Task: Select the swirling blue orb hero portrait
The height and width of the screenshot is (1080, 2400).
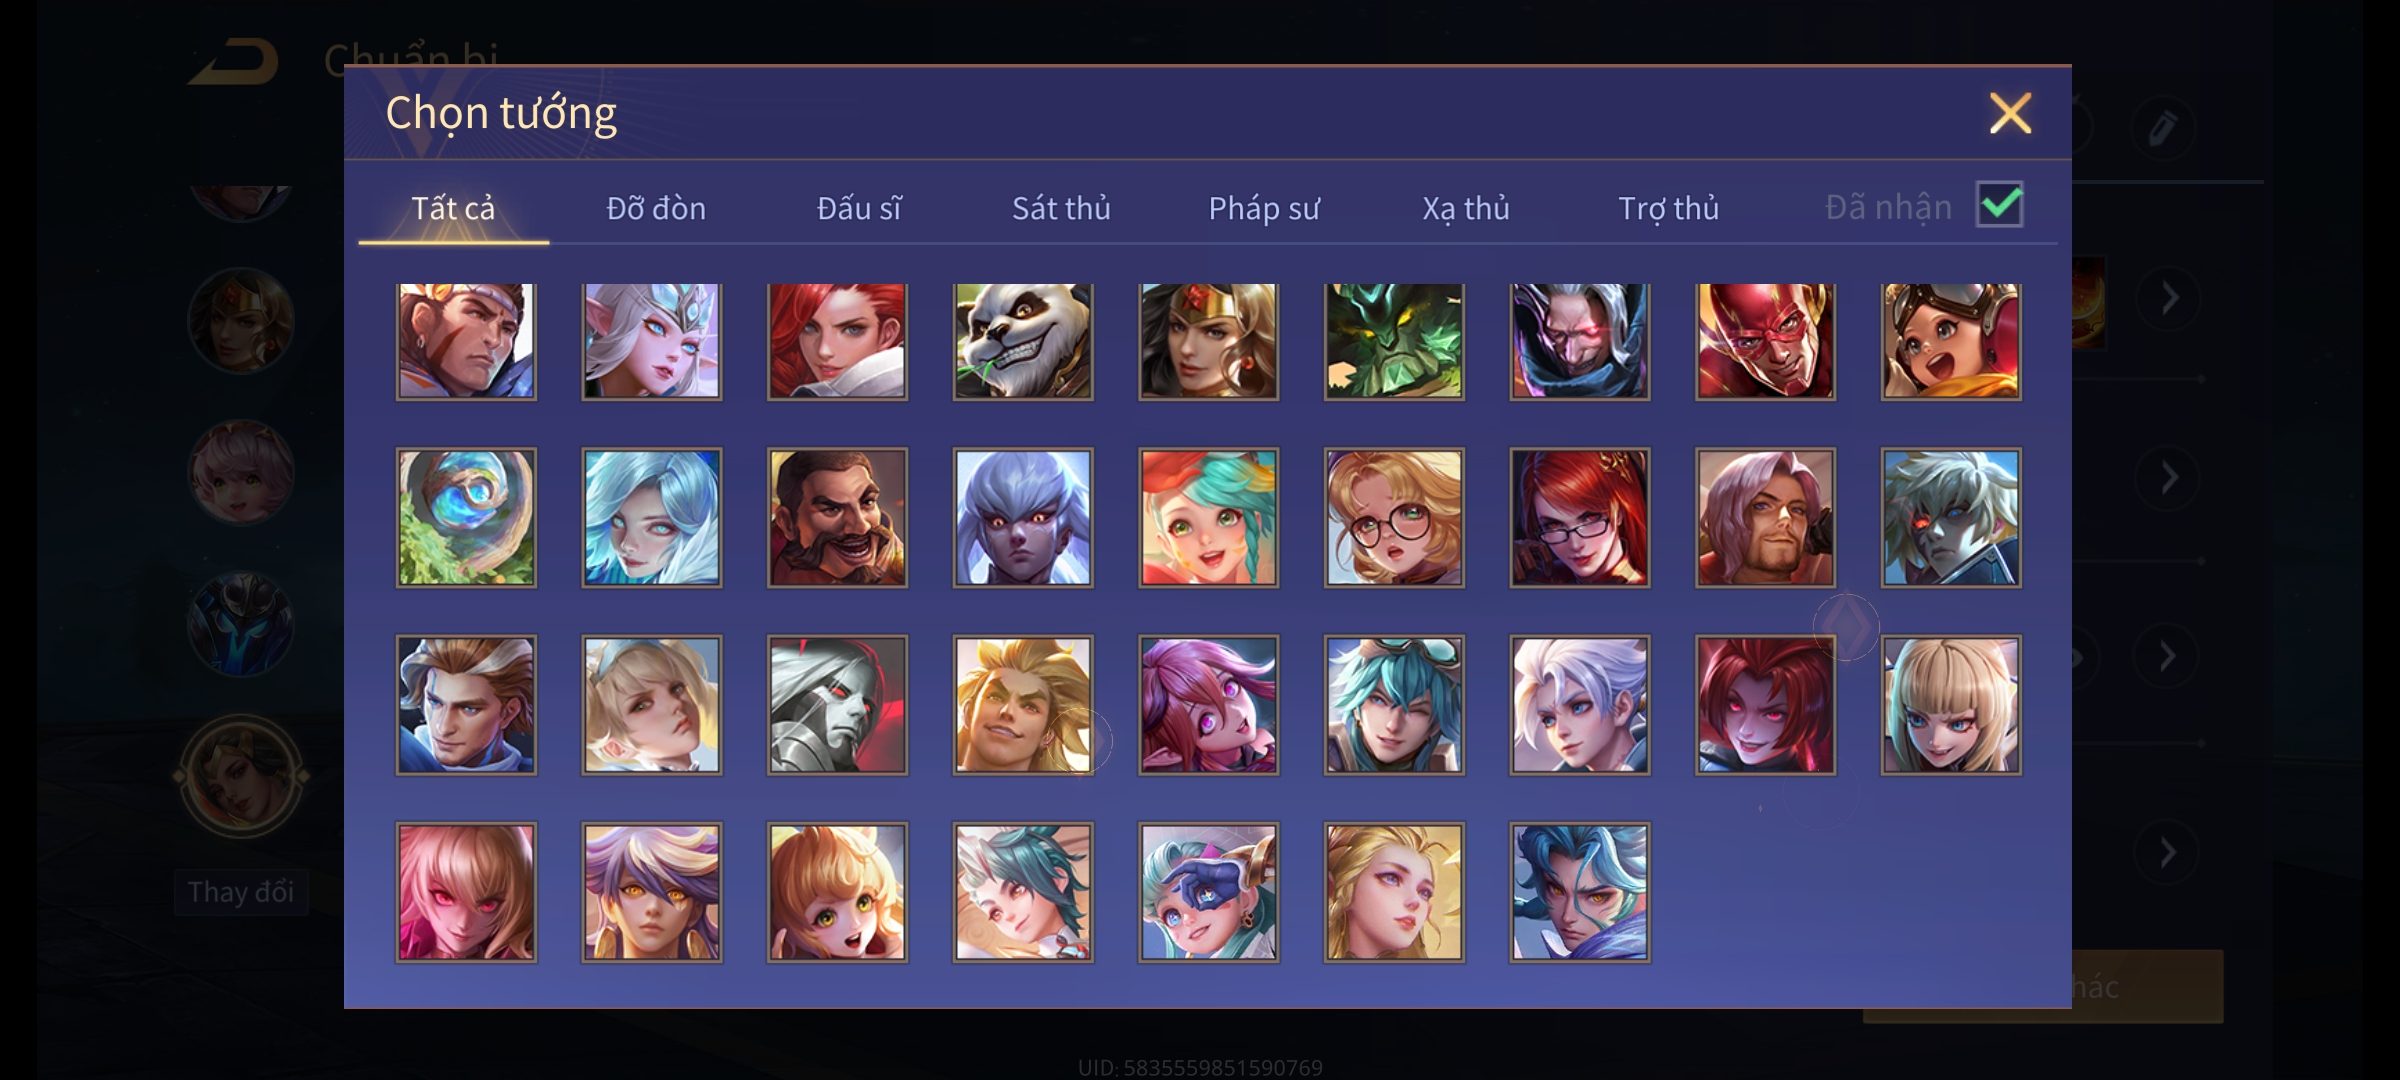Action: point(466,517)
